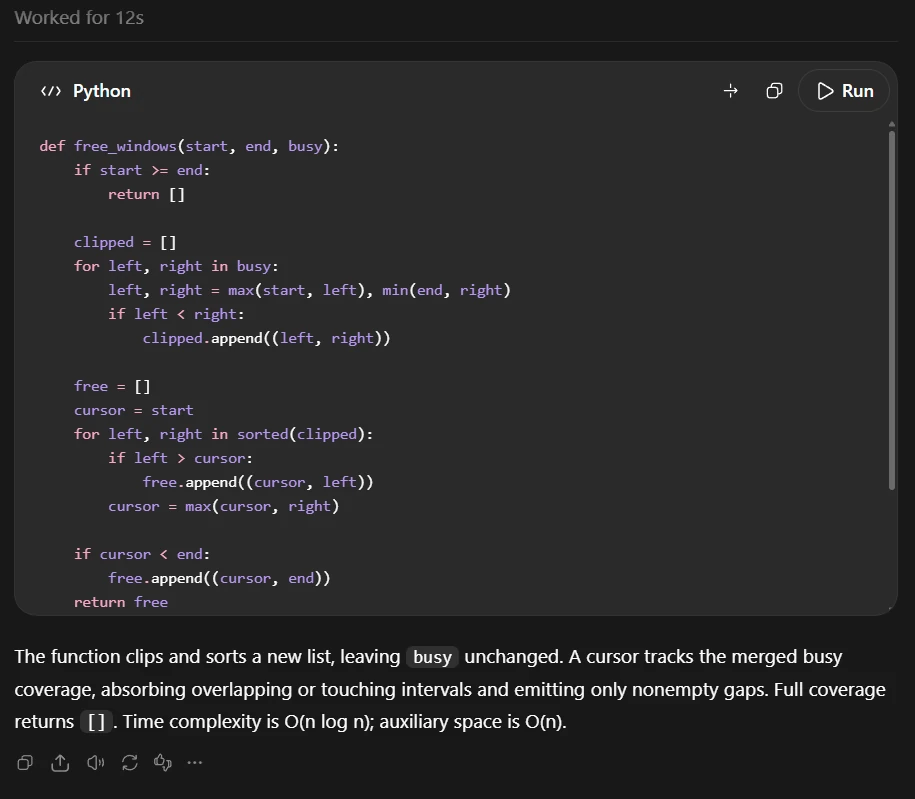915x799 pixels.
Task: Expand the 'Worked for 12s' details
Action: pos(79,18)
